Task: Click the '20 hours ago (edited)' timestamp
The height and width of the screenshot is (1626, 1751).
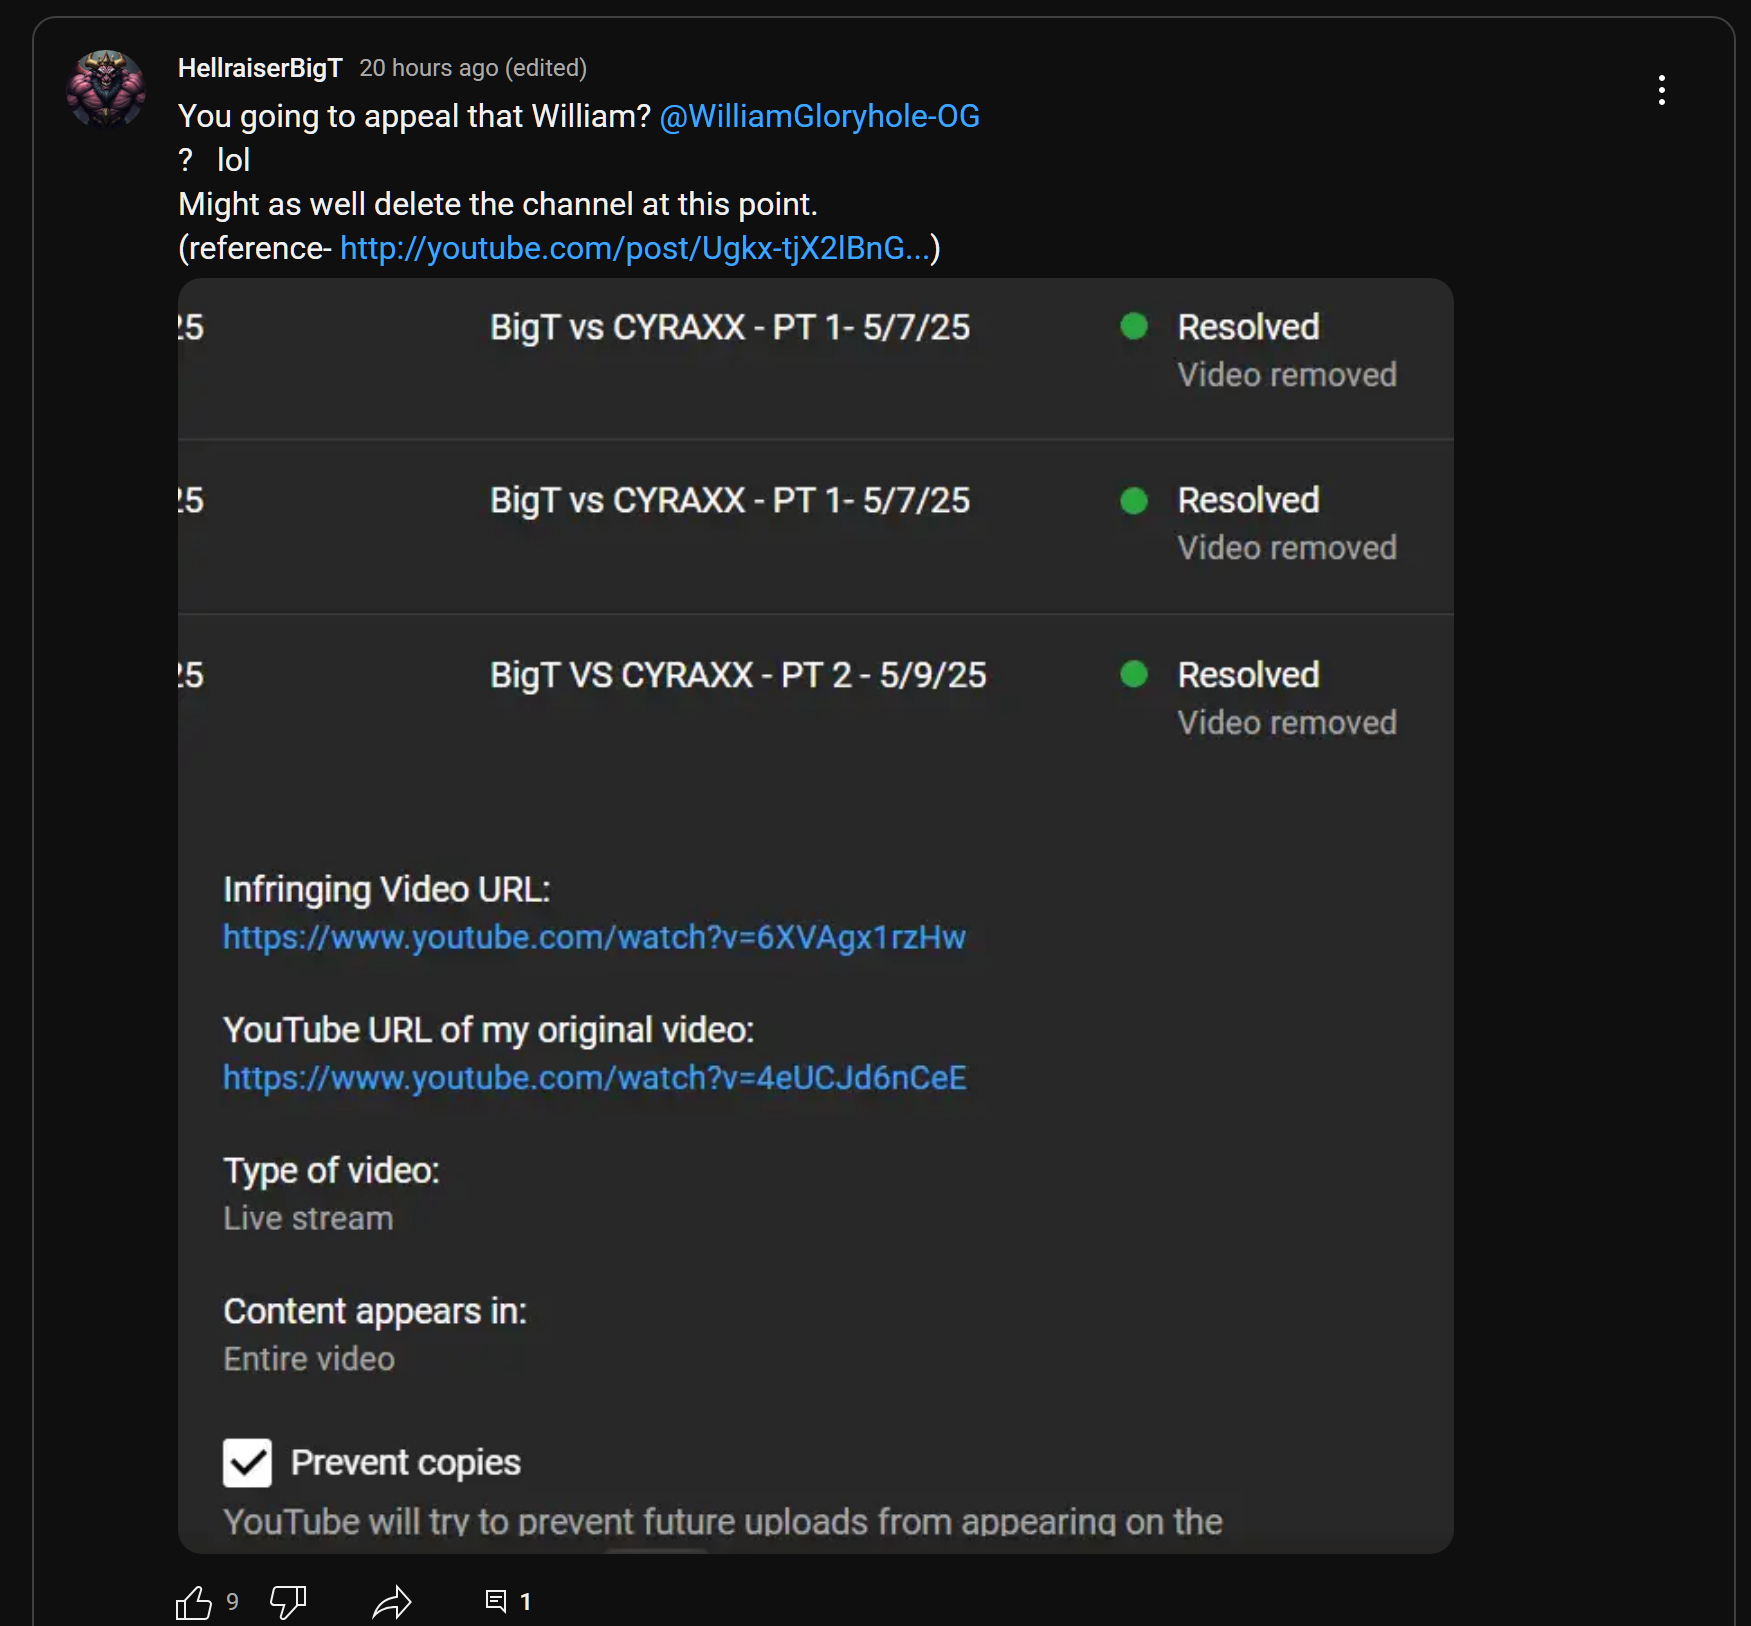Action: click(473, 68)
